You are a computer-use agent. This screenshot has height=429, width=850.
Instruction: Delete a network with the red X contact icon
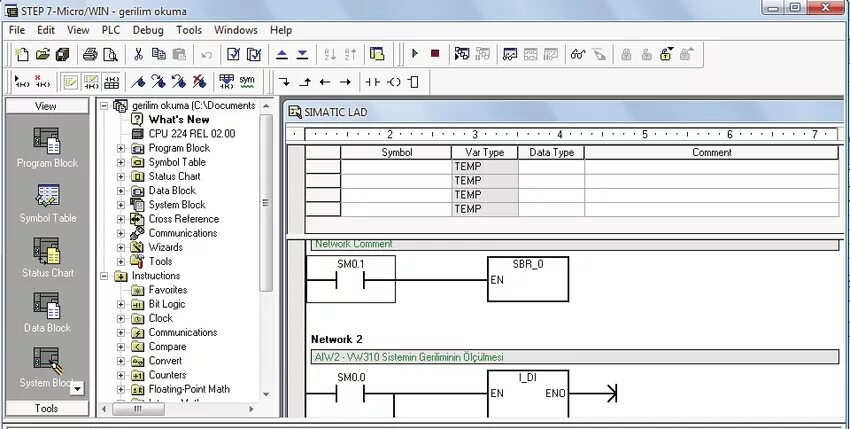click(x=42, y=82)
